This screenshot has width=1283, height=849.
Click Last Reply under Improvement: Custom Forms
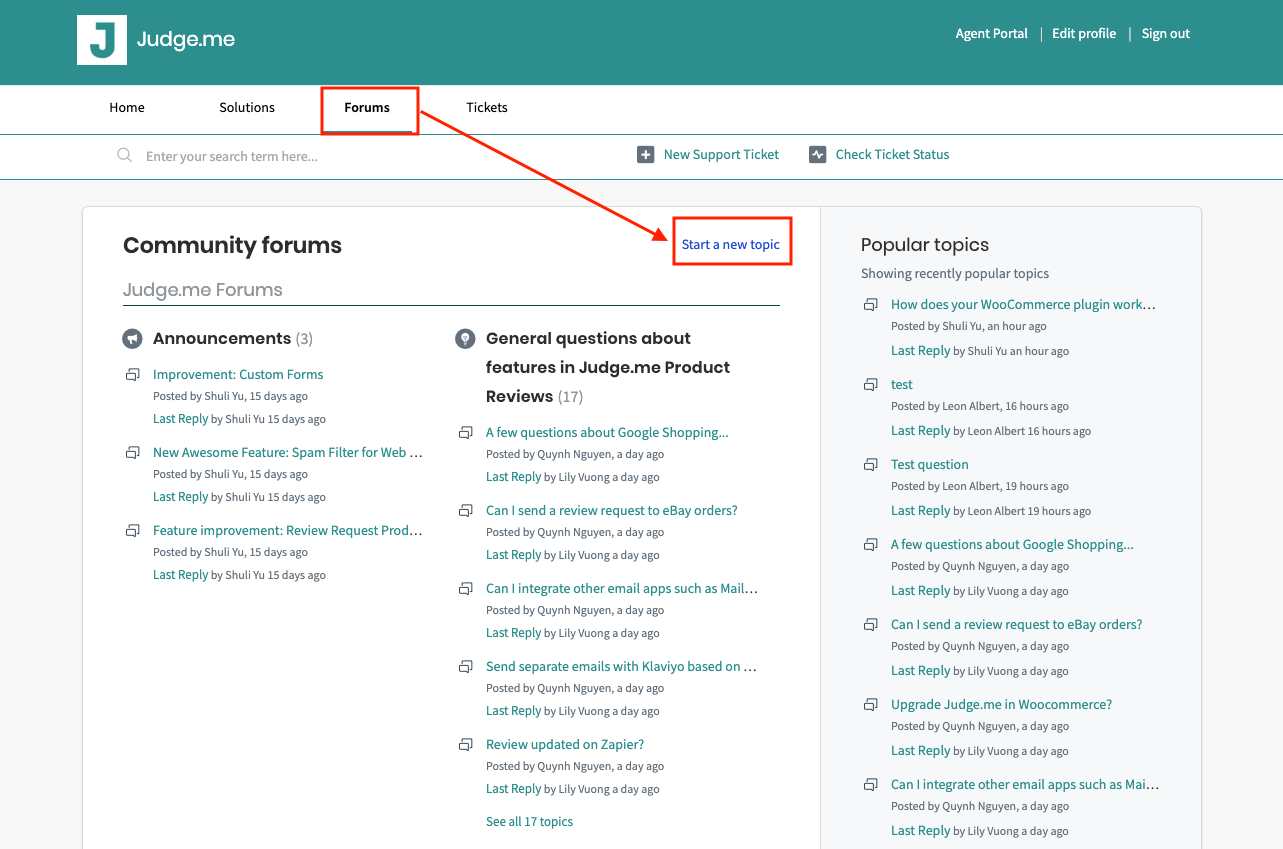click(x=180, y=419)
